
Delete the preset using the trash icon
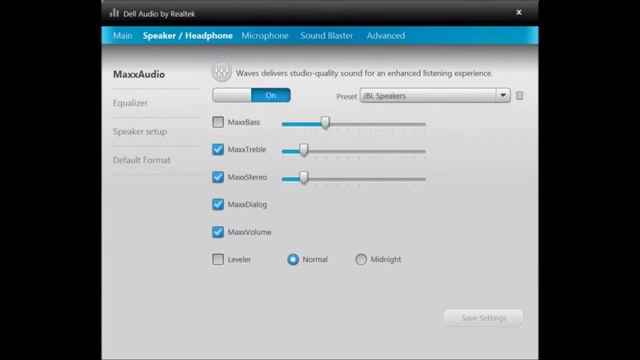(x=519, y=96)
